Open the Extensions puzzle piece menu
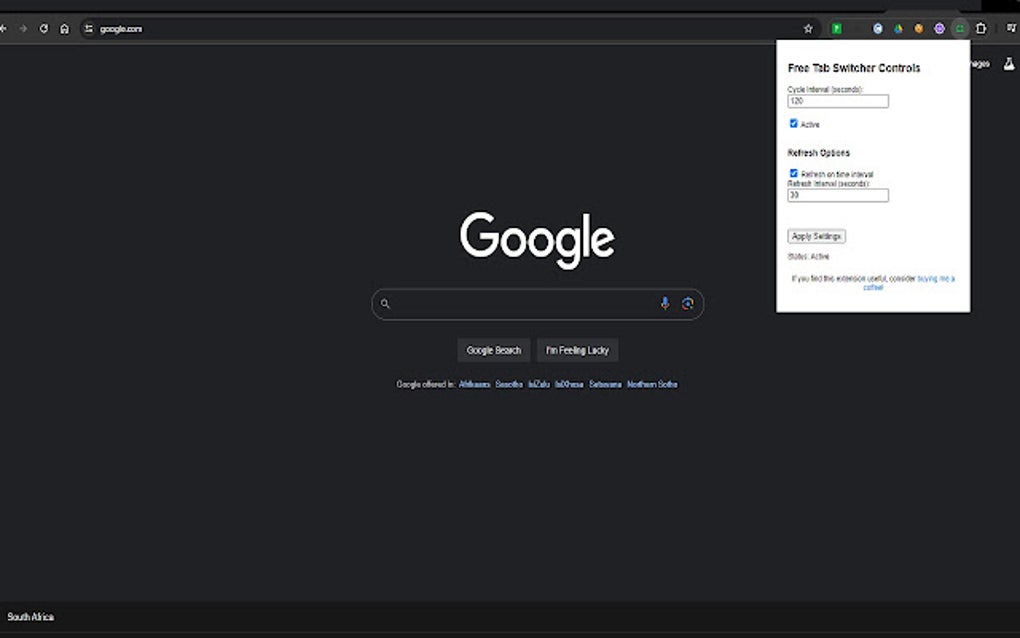 pyautogui.click(x=981, y=28)
